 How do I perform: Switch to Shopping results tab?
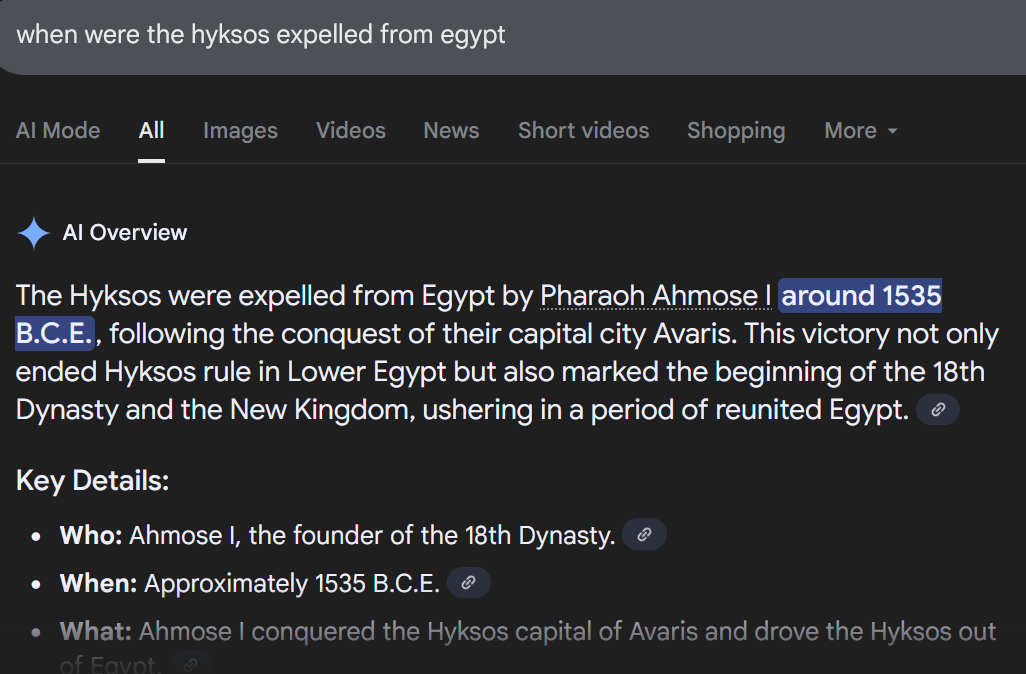tap(736, 130)
